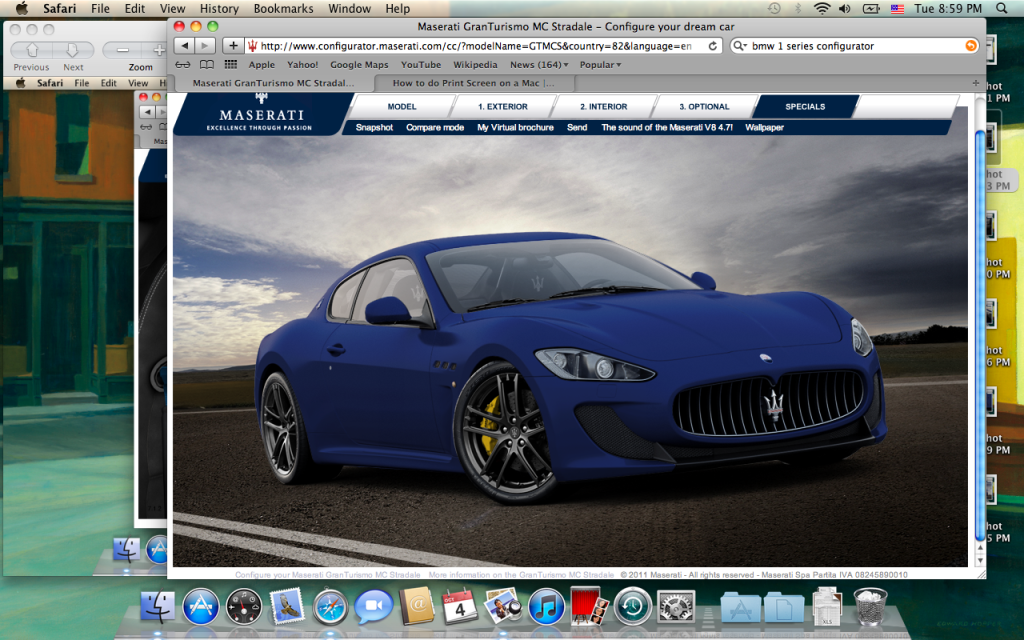Screen dimensions: 1024x640
Task: Open the Wikipedia bookmark
Action: tap(475, 65)
